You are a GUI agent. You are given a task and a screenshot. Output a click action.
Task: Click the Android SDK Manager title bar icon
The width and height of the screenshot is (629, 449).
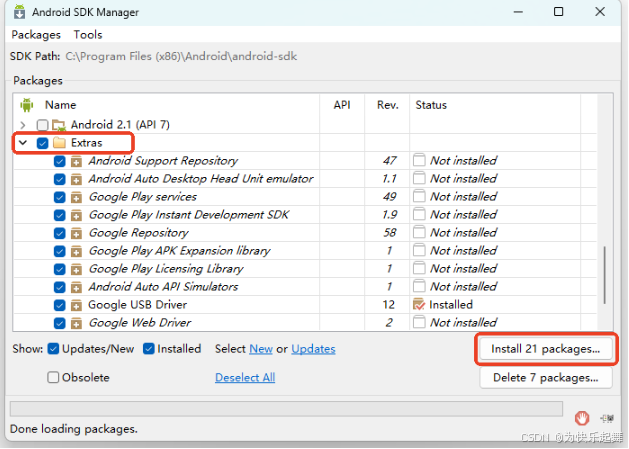[x=19, y=12]
